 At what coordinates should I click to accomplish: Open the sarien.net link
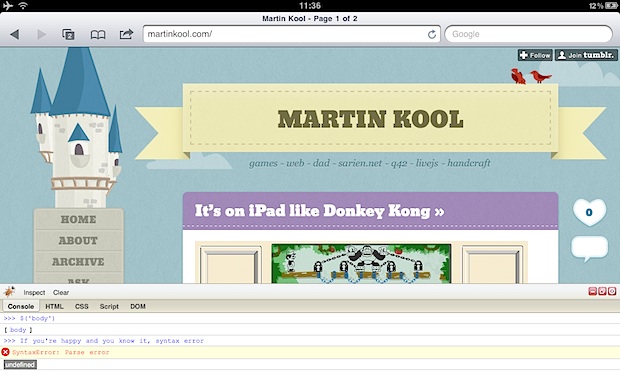pyautogui.click(x=360, y=163)
